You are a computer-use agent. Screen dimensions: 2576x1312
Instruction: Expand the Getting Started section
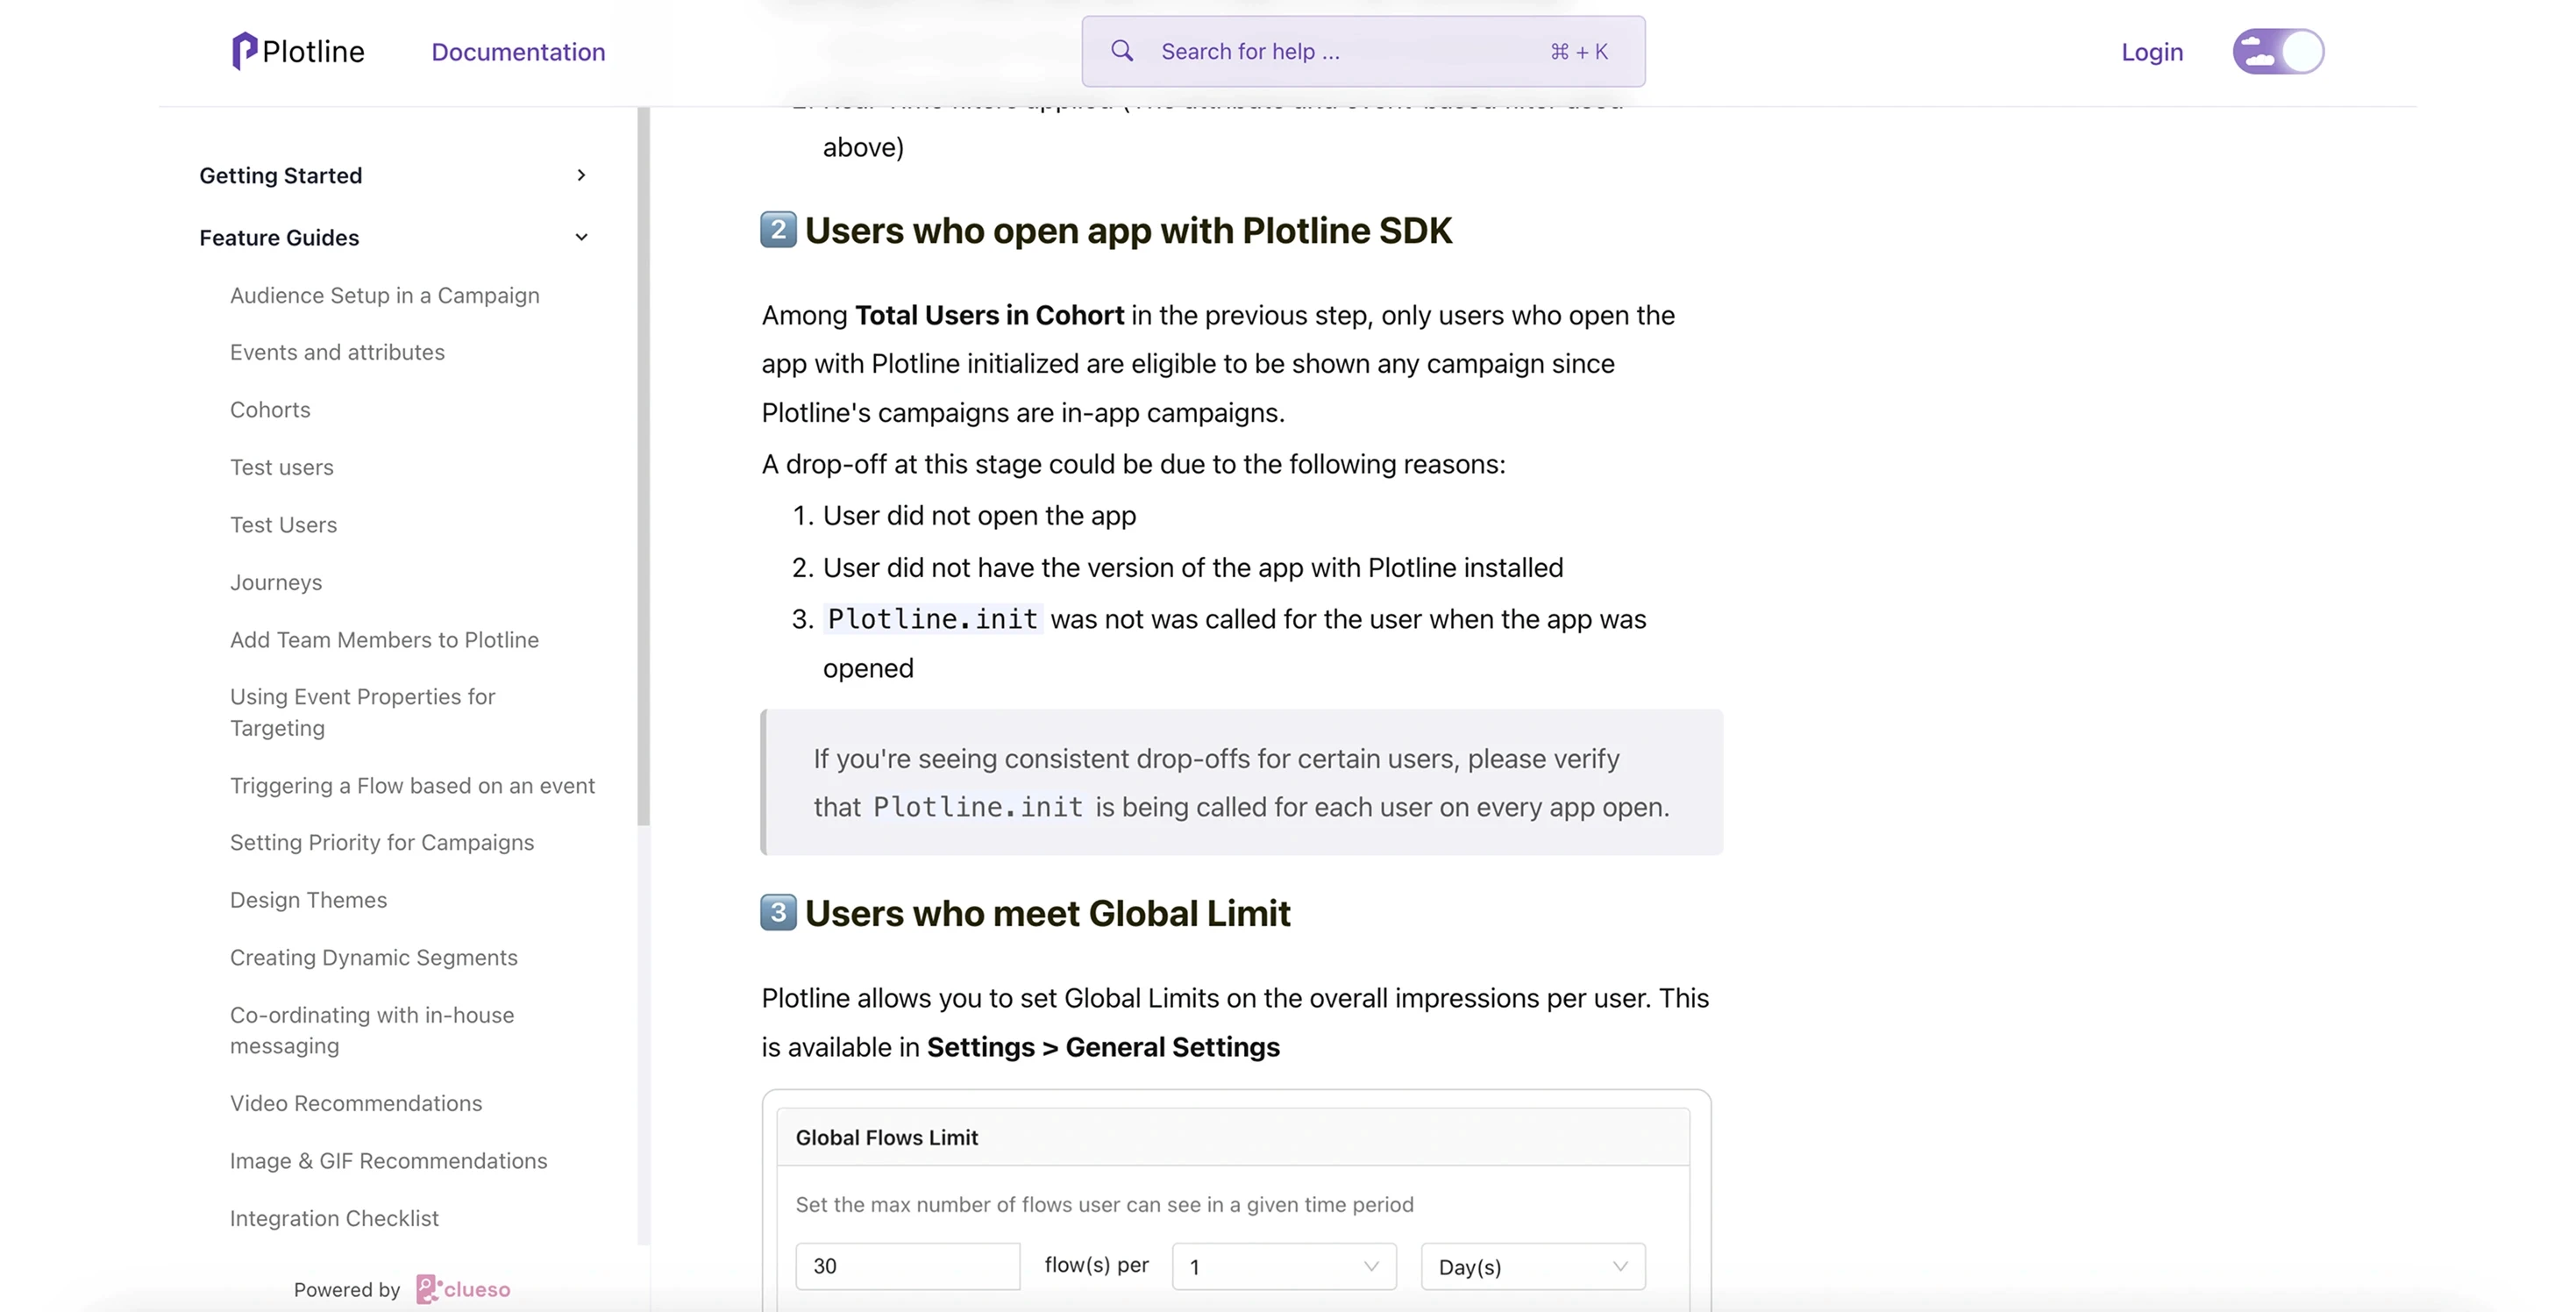tap(581, 175)
